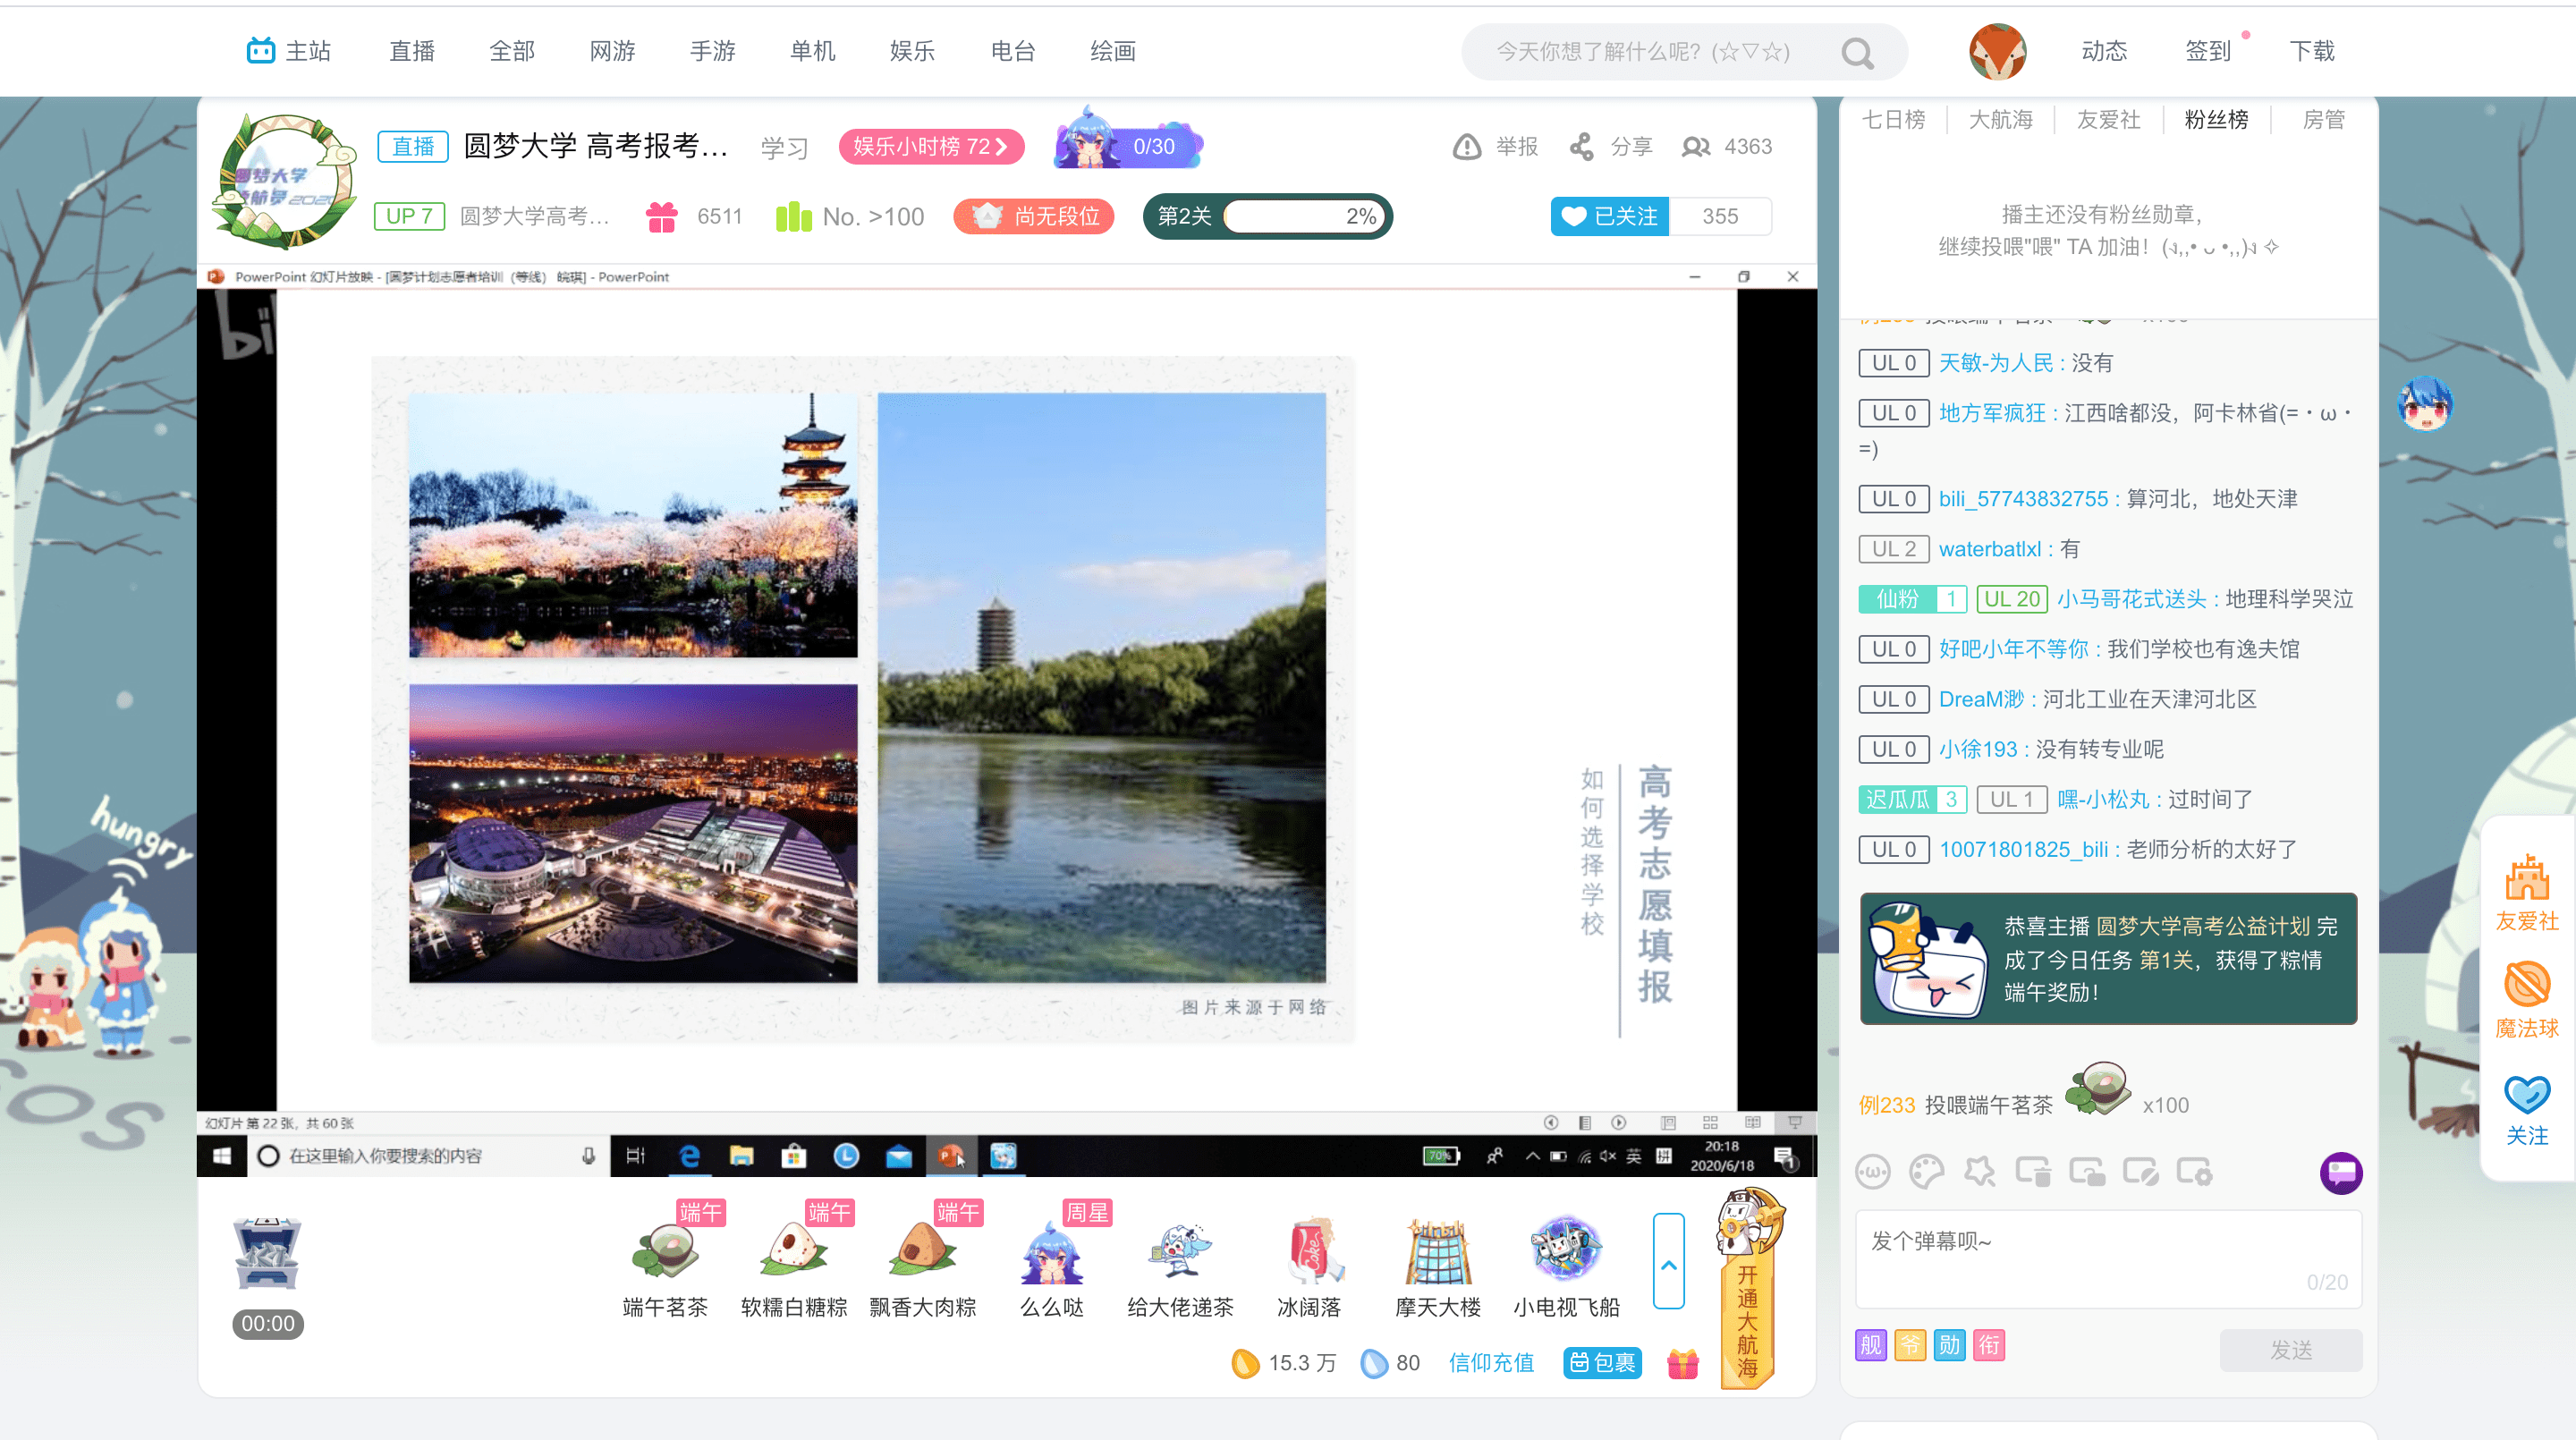The image size is (2576, 1440).
Task: Open the treasure chest timer icon
Action: pyautogui.click(x=267, y=1254)
